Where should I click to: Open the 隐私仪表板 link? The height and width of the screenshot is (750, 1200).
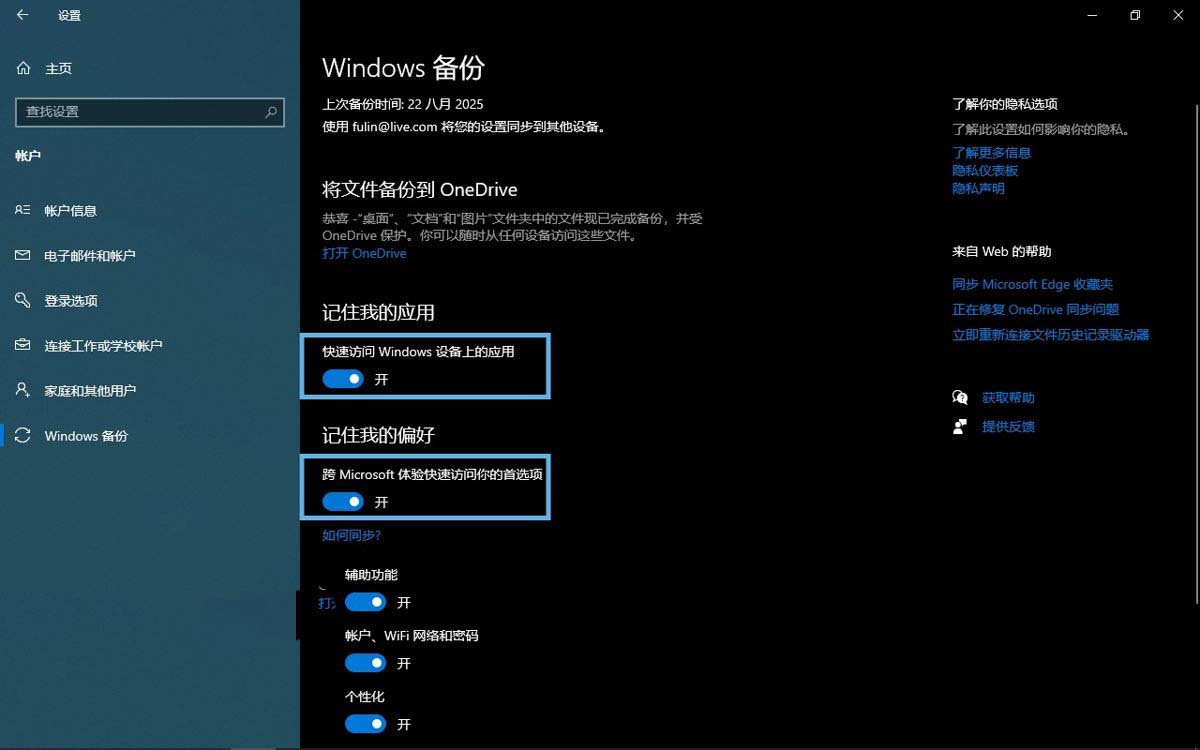(x=985, y=170)
